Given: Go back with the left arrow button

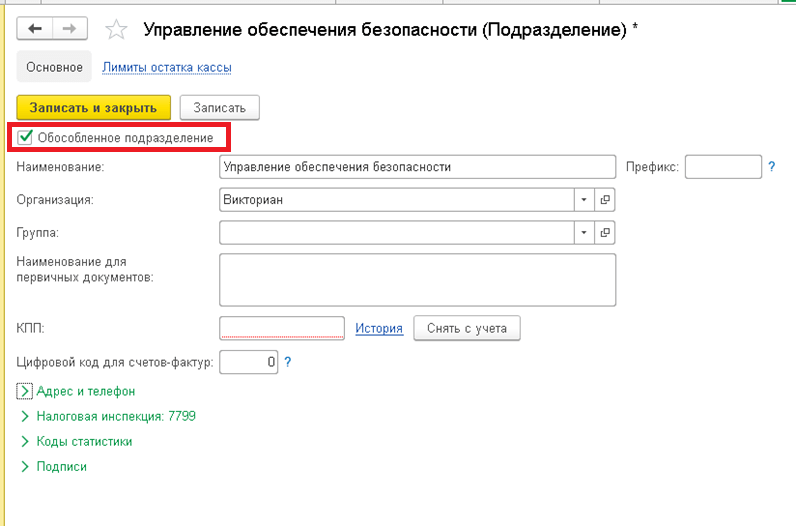Looking at the screenshot, I should [x=35, y=29].
